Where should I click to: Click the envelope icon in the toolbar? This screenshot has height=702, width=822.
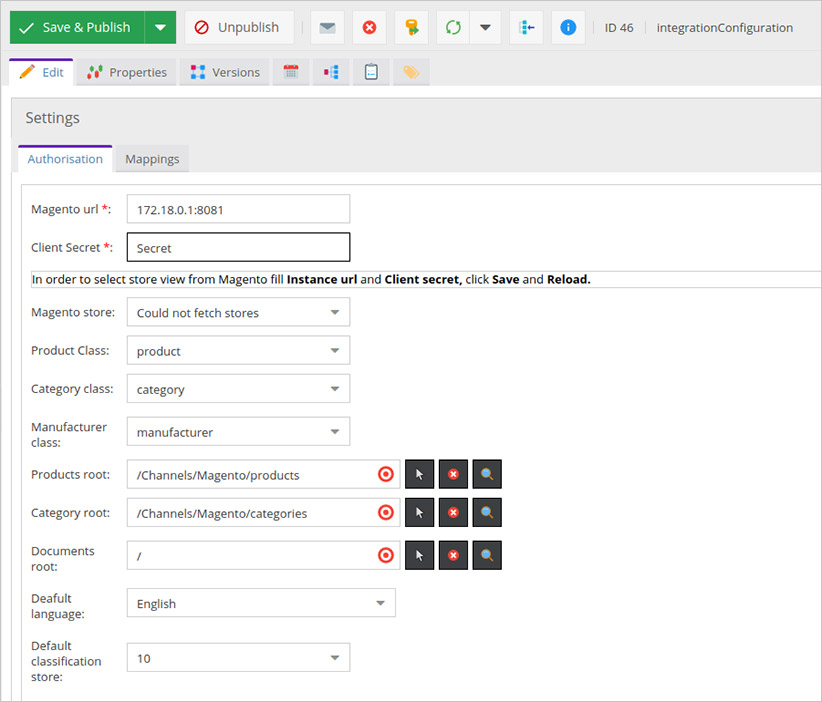coord(327,28)
